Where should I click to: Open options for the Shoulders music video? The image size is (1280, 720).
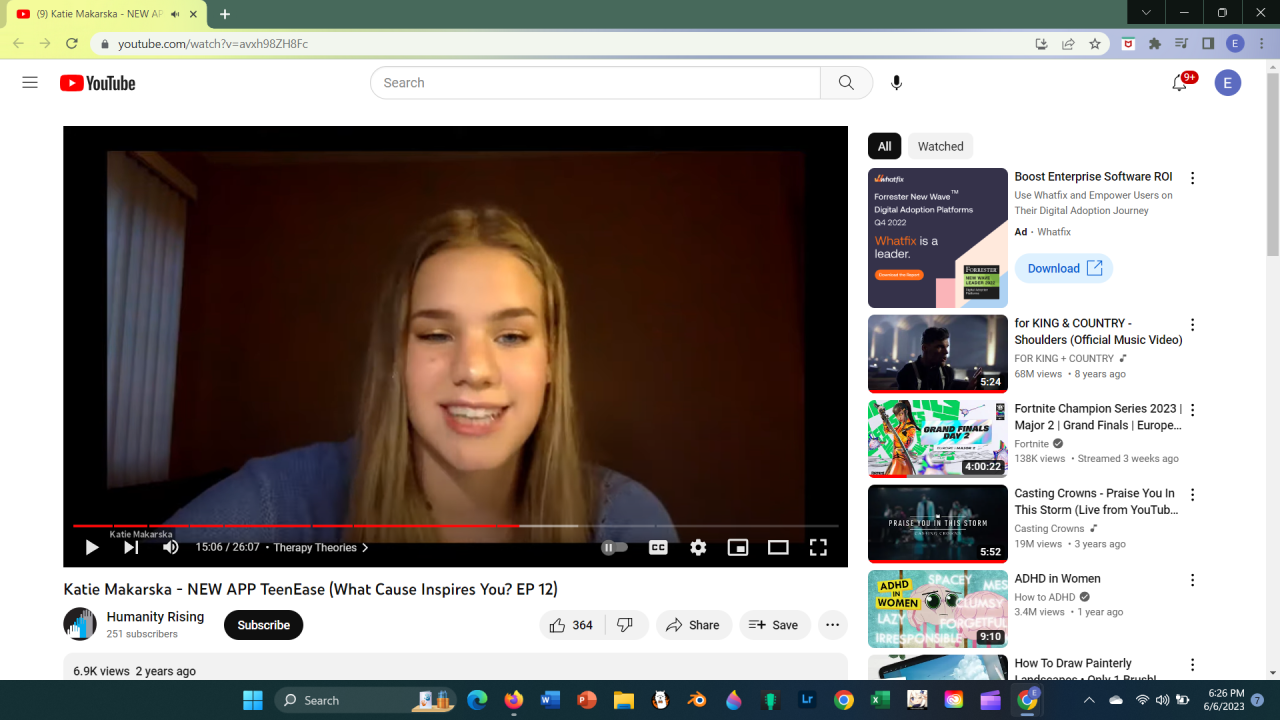[x=1192, y=325]
